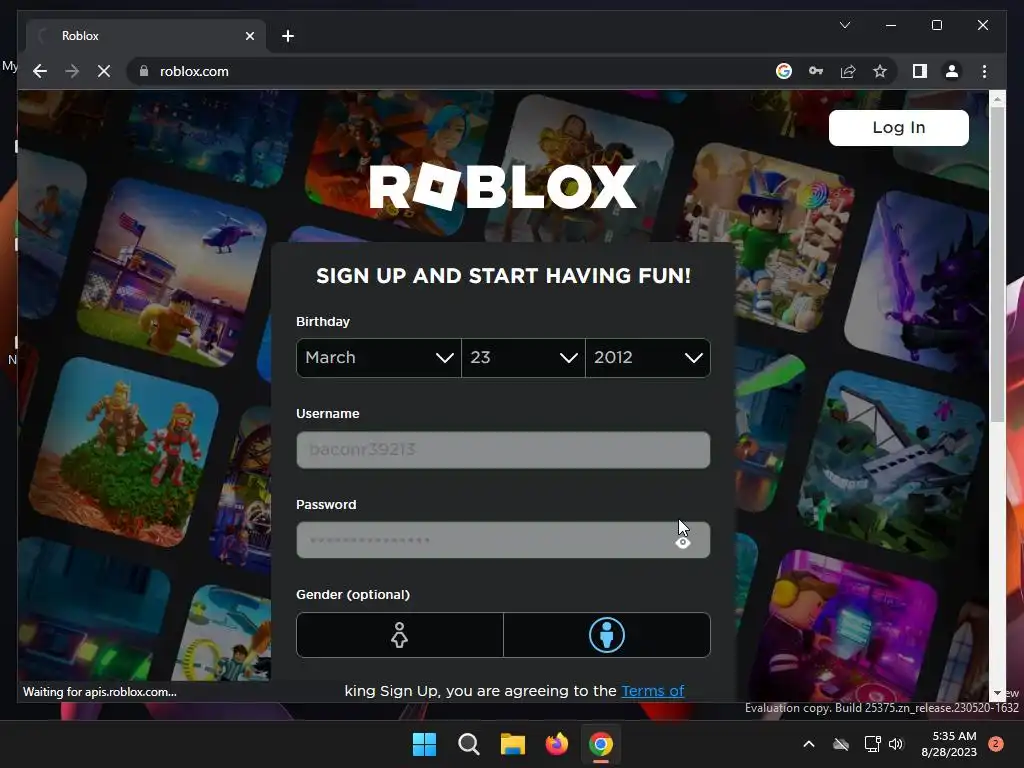Click scrollbar down arrow
Viewport: 1024px width, 768px height.
pyautogui.click(x=997, y=693)
